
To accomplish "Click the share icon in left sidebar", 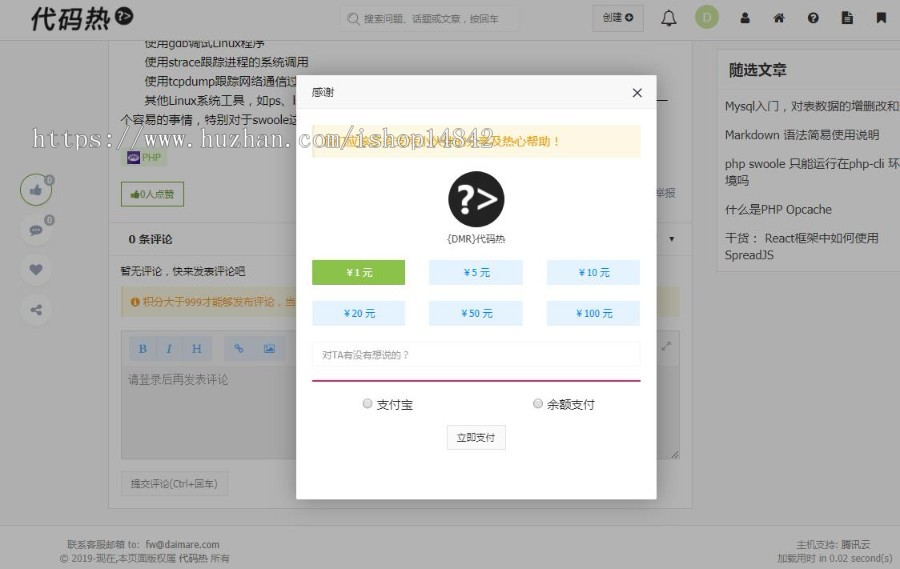I will 36,310.
